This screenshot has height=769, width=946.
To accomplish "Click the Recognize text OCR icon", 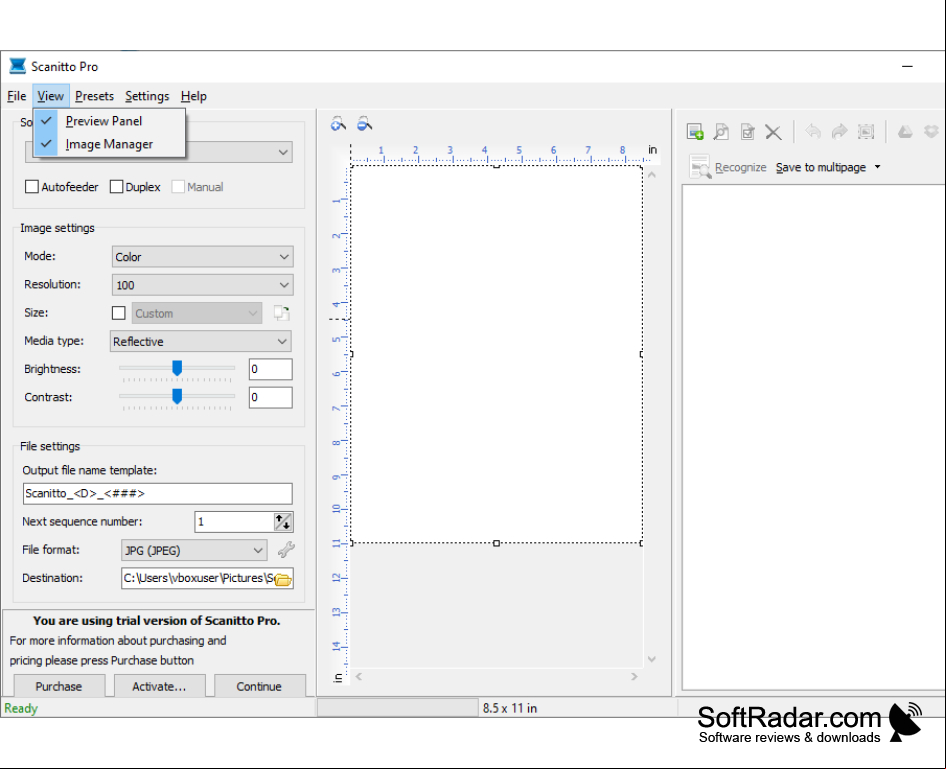I will (x=700, y=167).
